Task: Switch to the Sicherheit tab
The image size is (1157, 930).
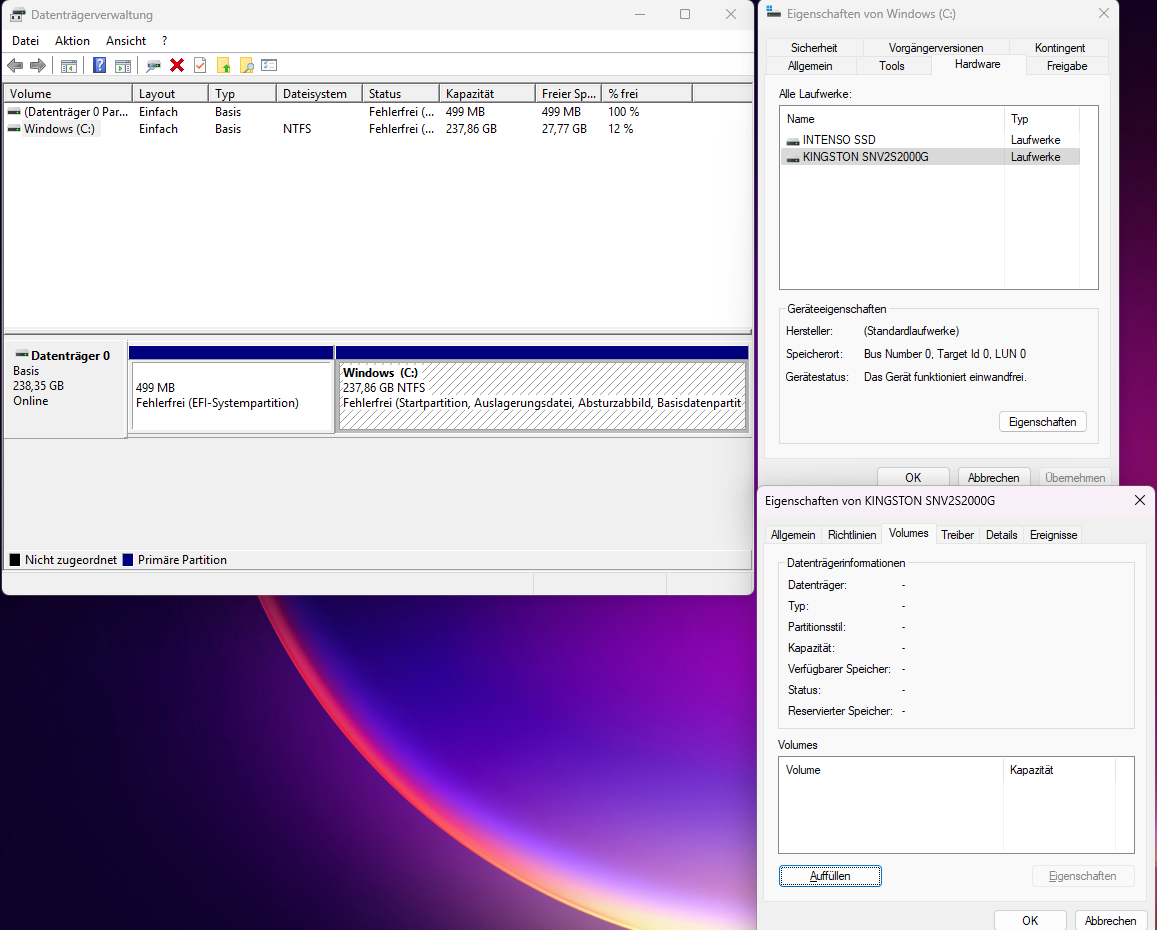Action: 814,47
